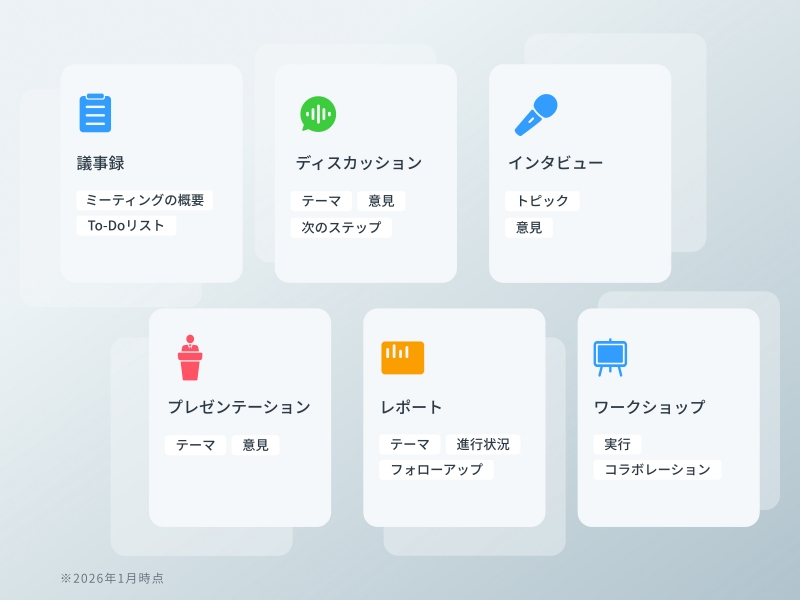
Task: Pick the 実行 tag under ワークショップ
Action: click(617, 444)
